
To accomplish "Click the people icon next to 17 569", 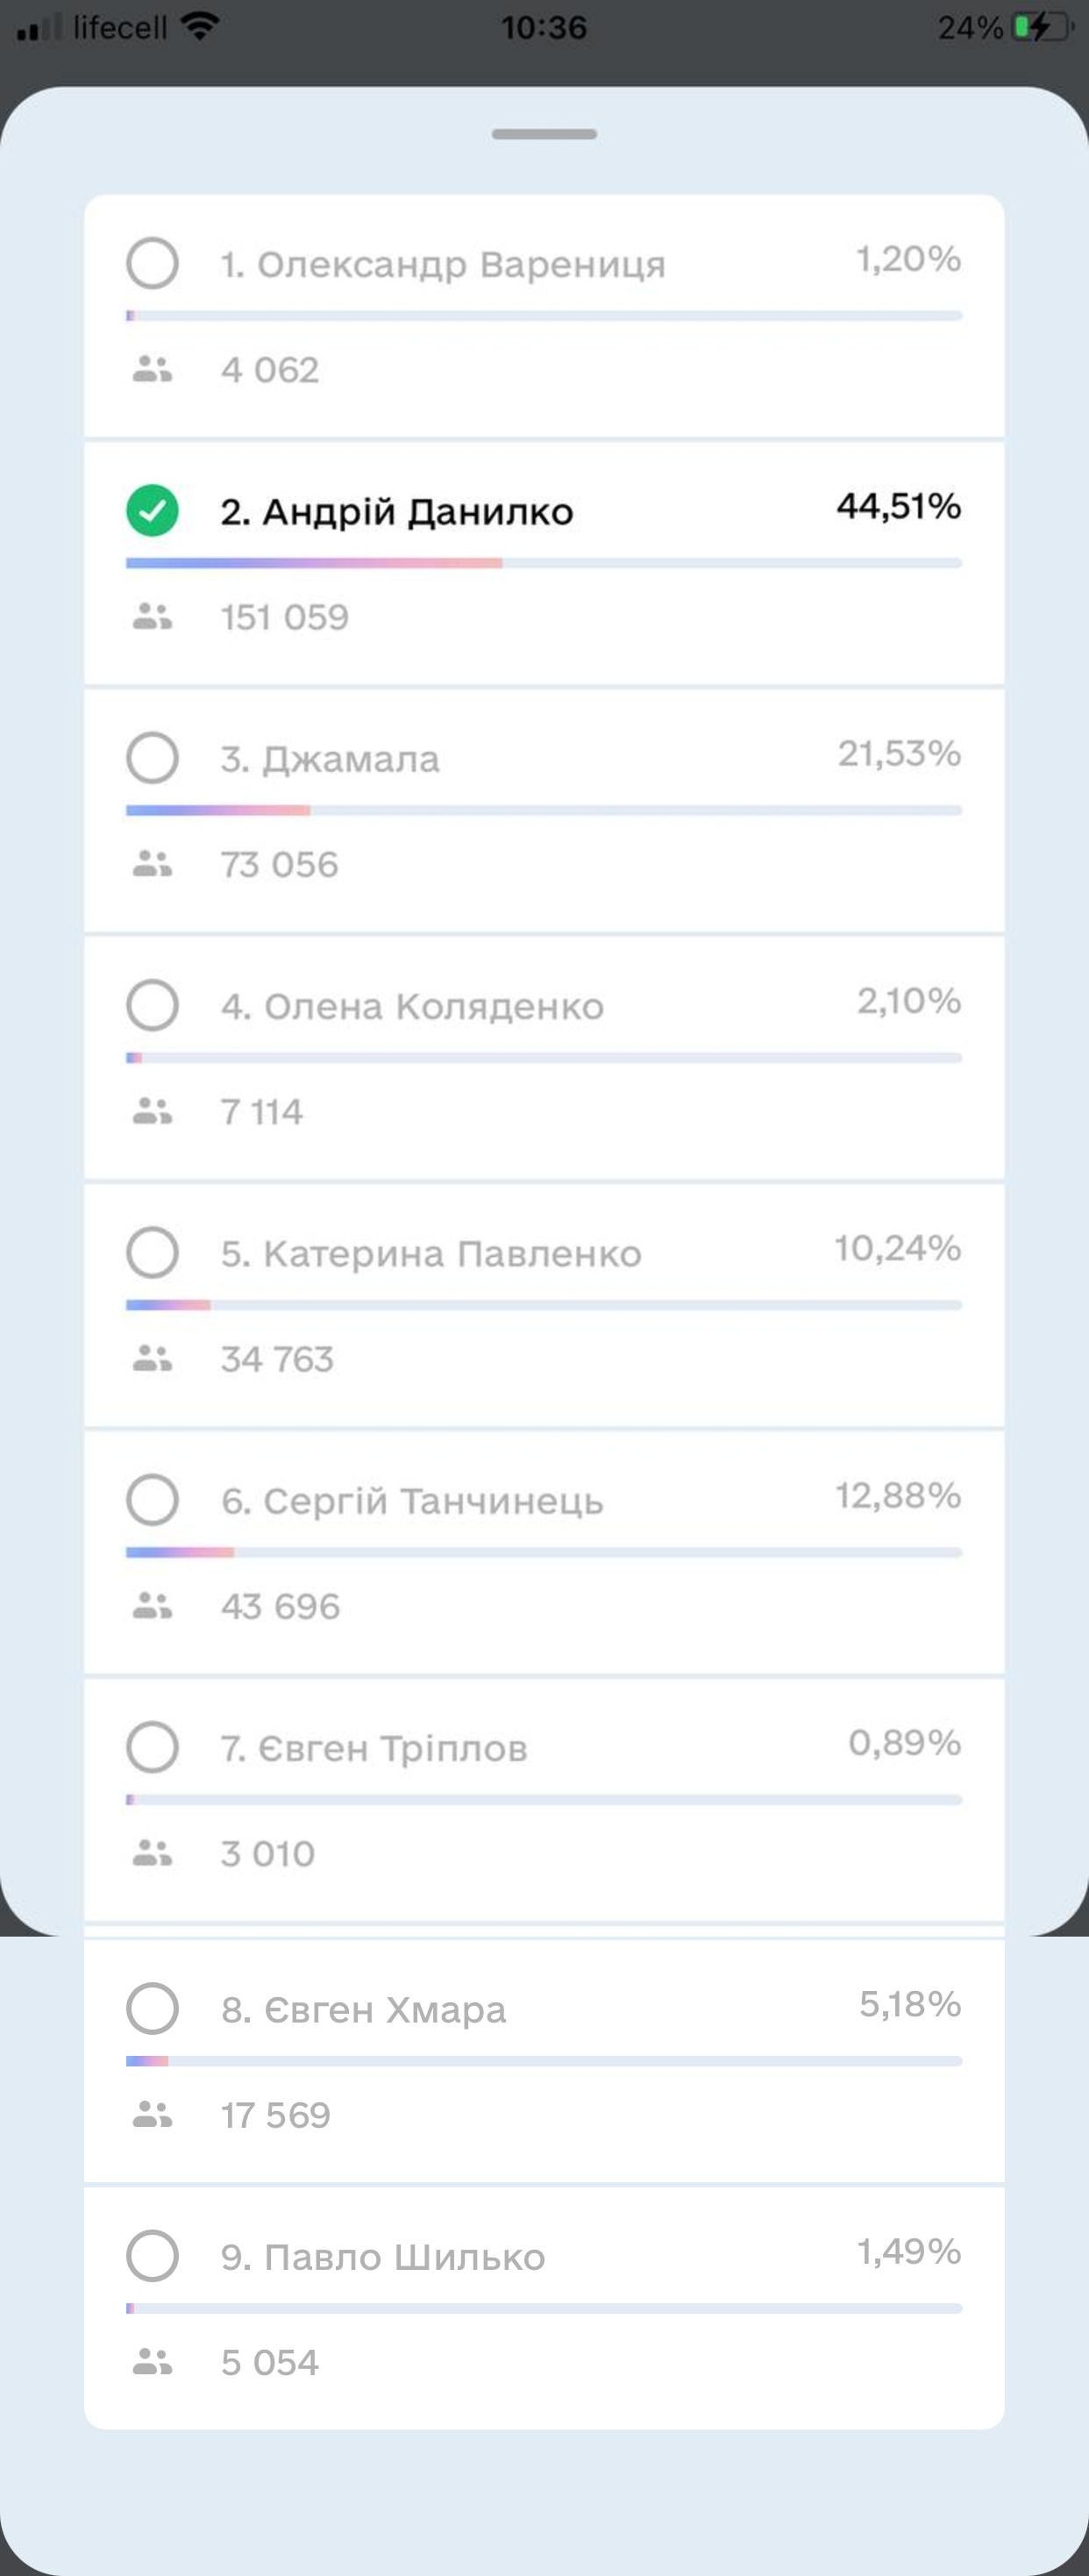I will [152, 2114].
